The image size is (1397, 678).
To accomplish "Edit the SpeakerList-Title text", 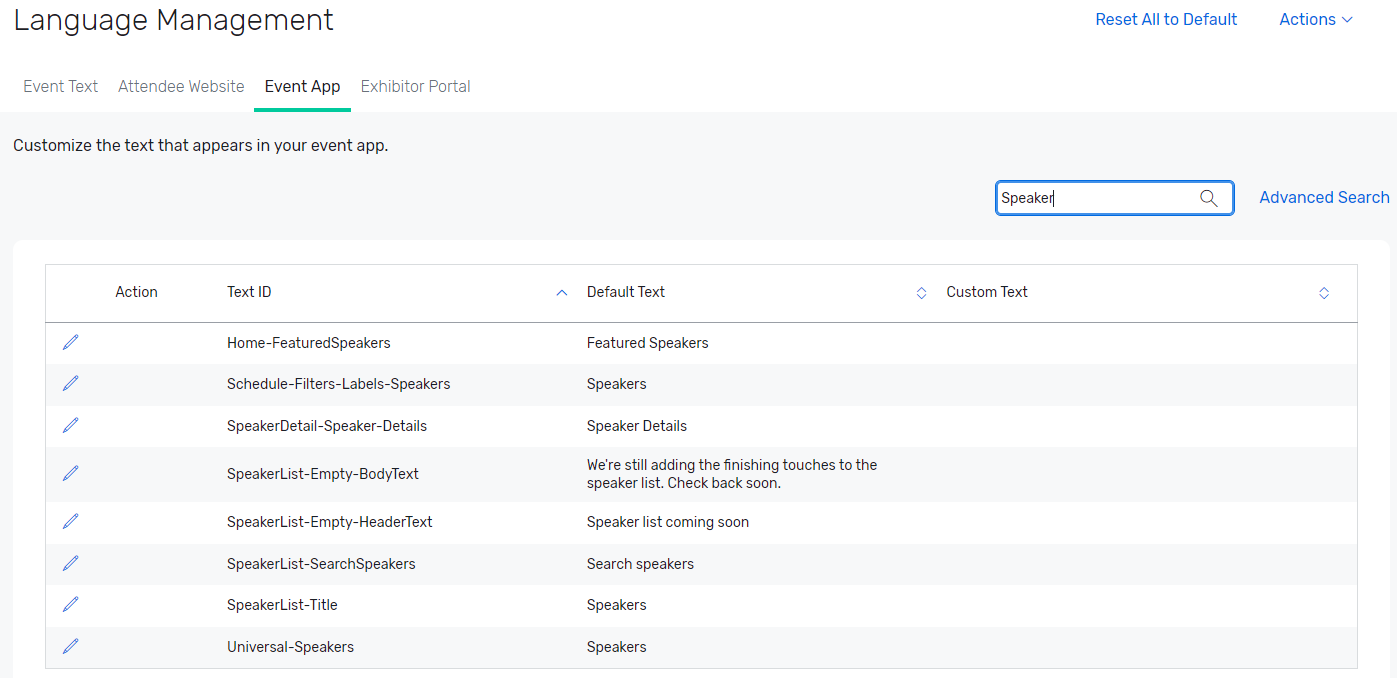I will 70,605.
